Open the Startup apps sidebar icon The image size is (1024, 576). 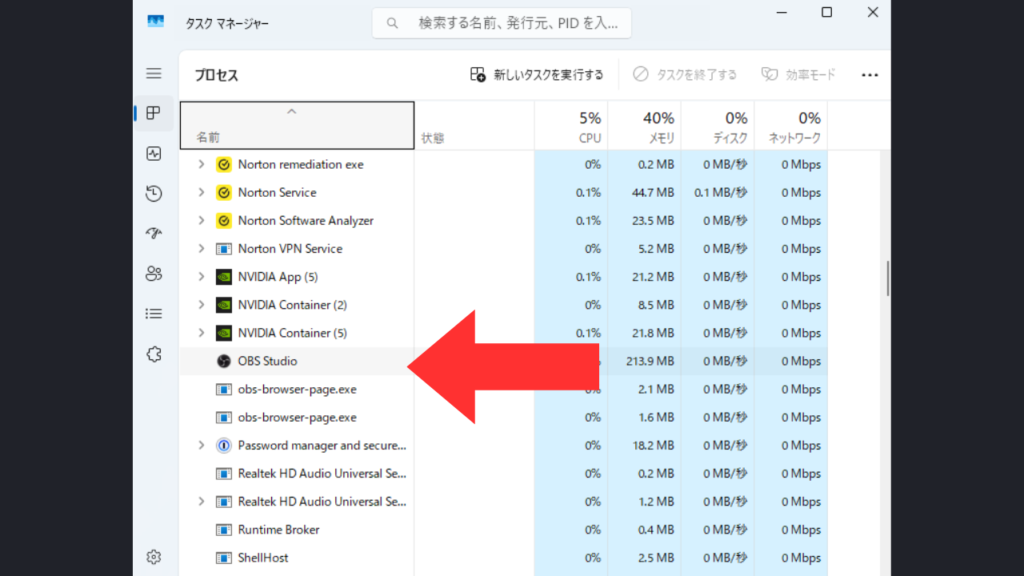153,233
